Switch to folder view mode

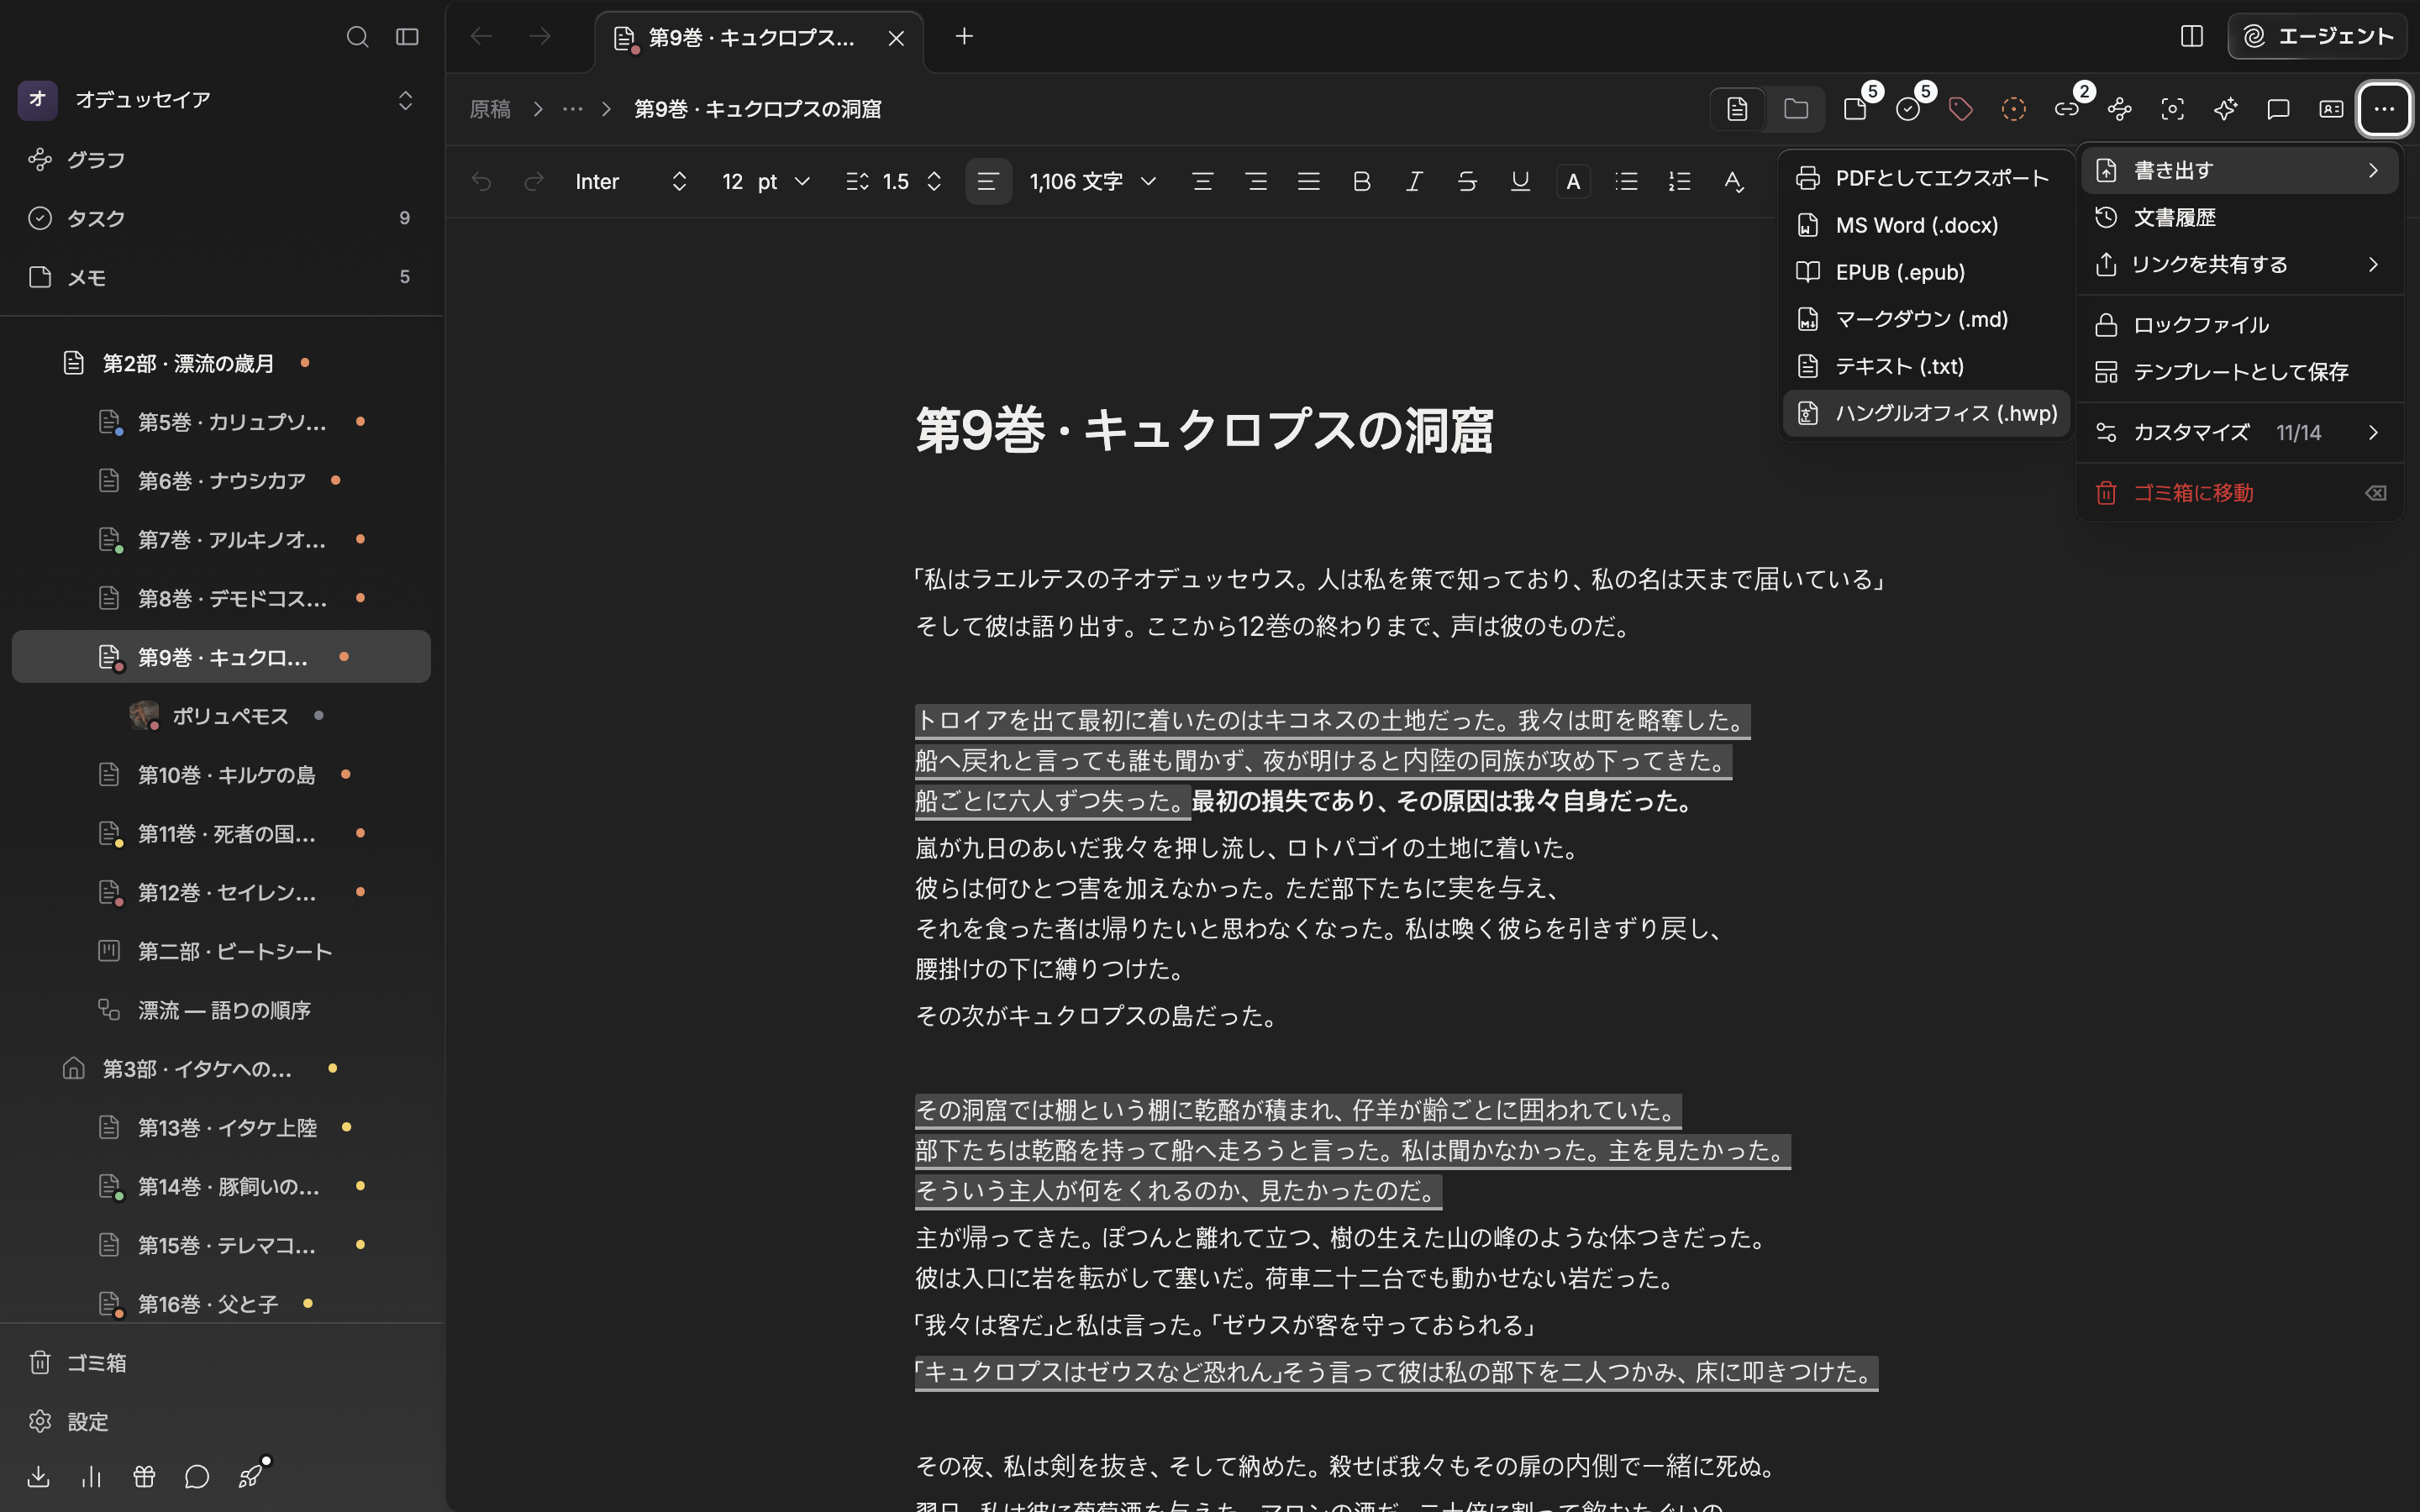point(1796,109)
